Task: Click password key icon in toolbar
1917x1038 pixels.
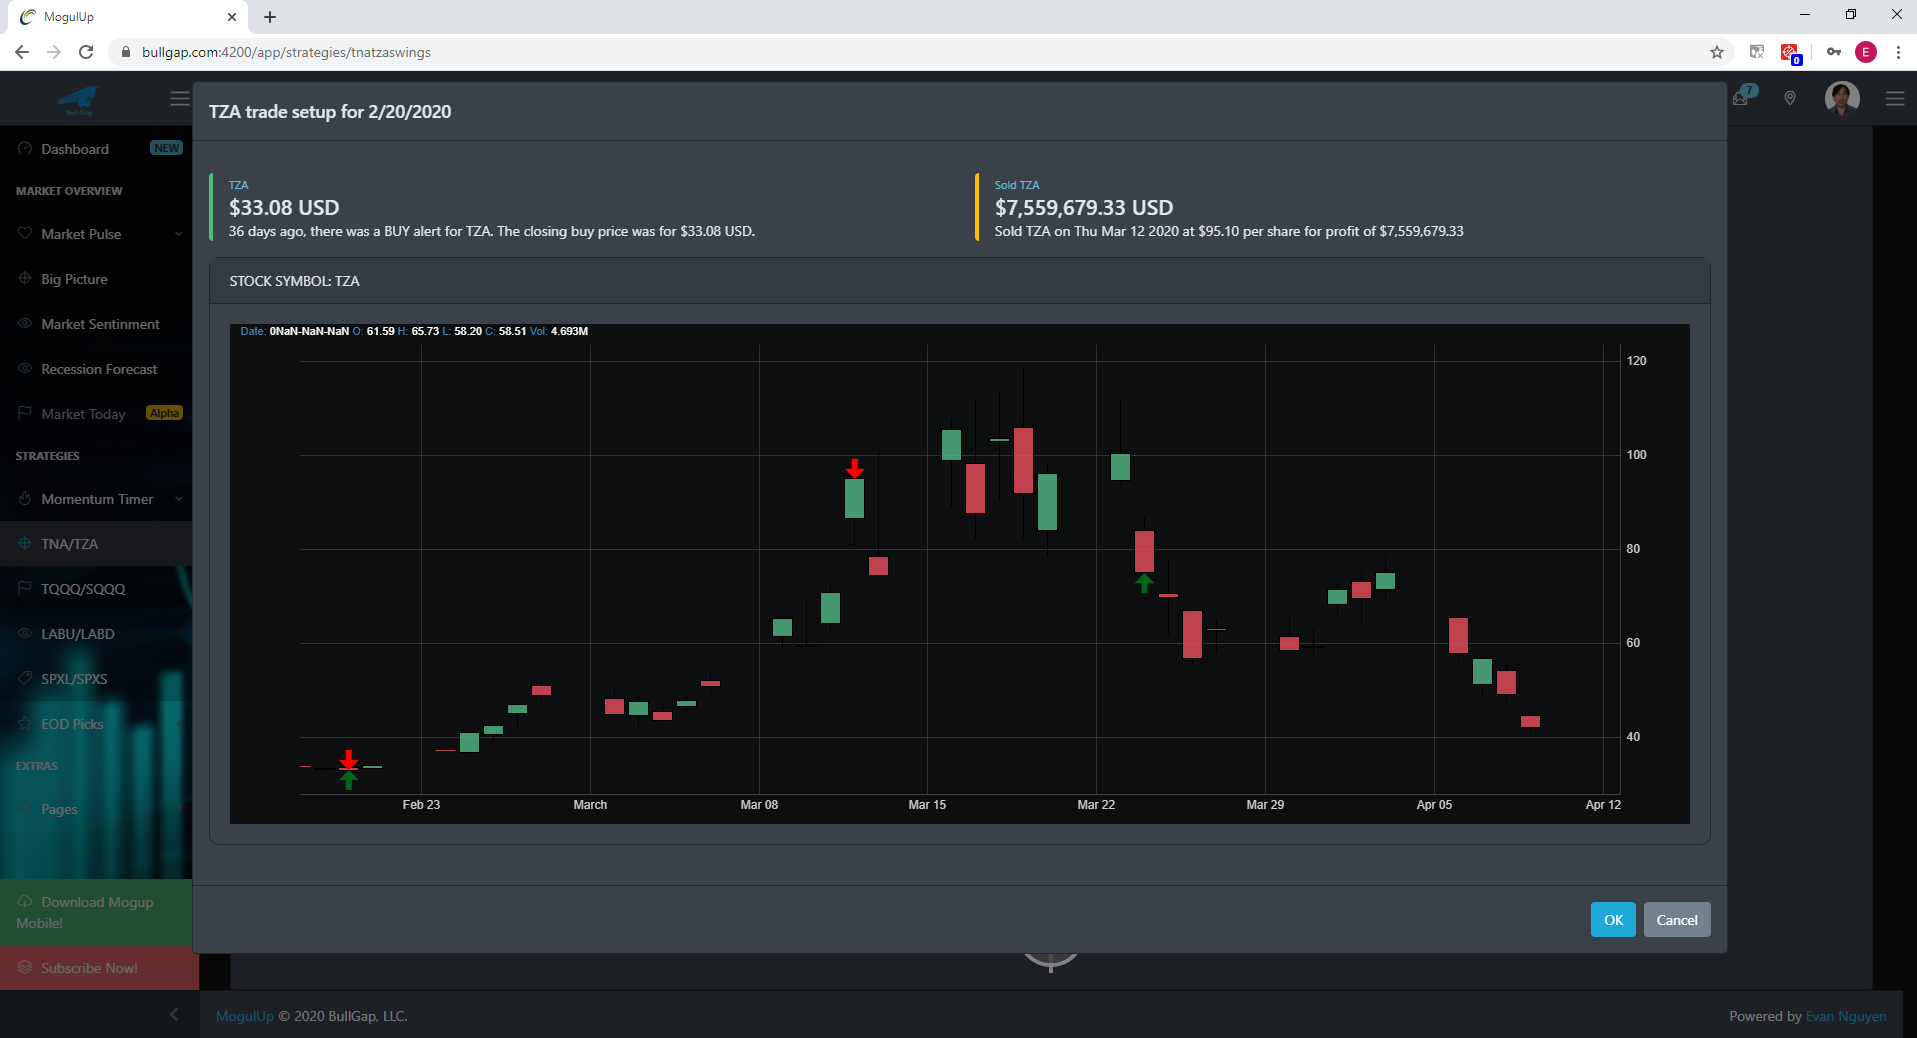Action: pyautogui.click(x=1834, y=52)
